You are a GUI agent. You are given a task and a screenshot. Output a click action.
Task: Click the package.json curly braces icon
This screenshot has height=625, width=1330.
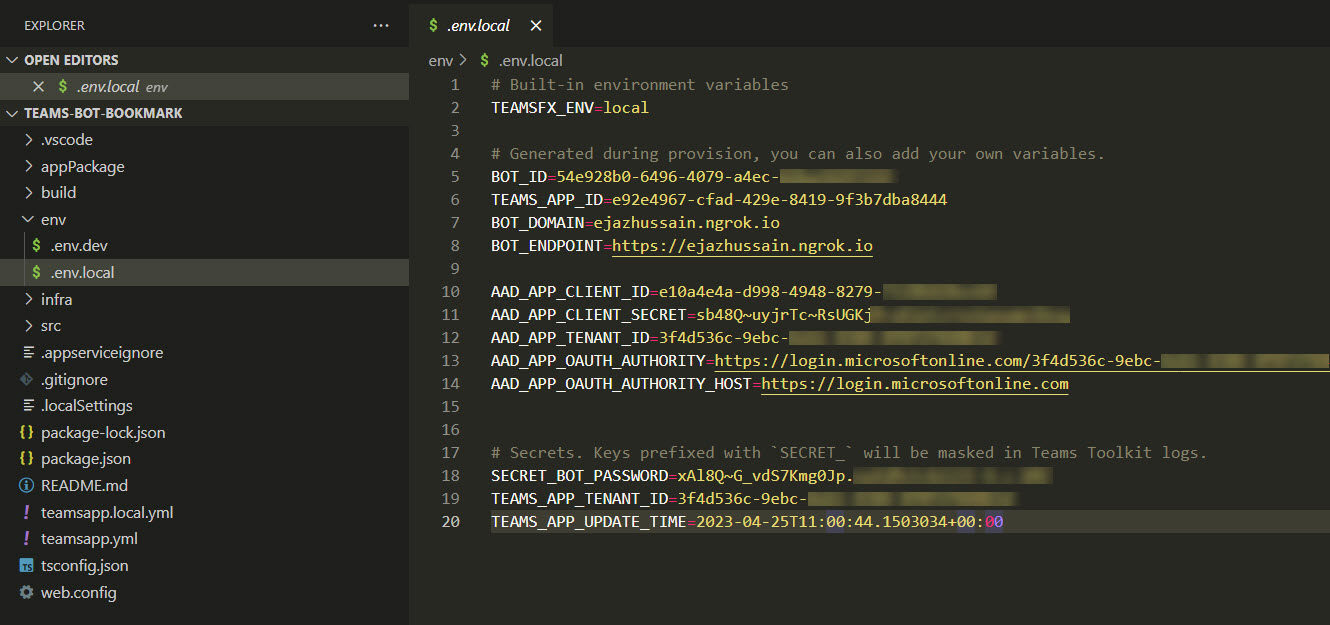pos(27,459)
